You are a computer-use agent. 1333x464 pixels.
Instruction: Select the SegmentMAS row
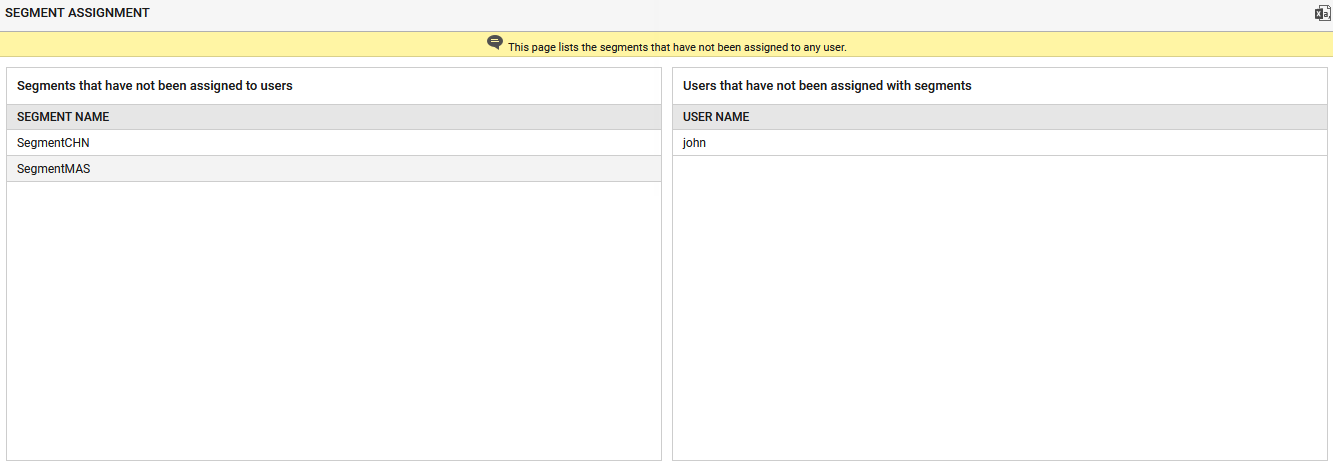[x=334, y=169]
